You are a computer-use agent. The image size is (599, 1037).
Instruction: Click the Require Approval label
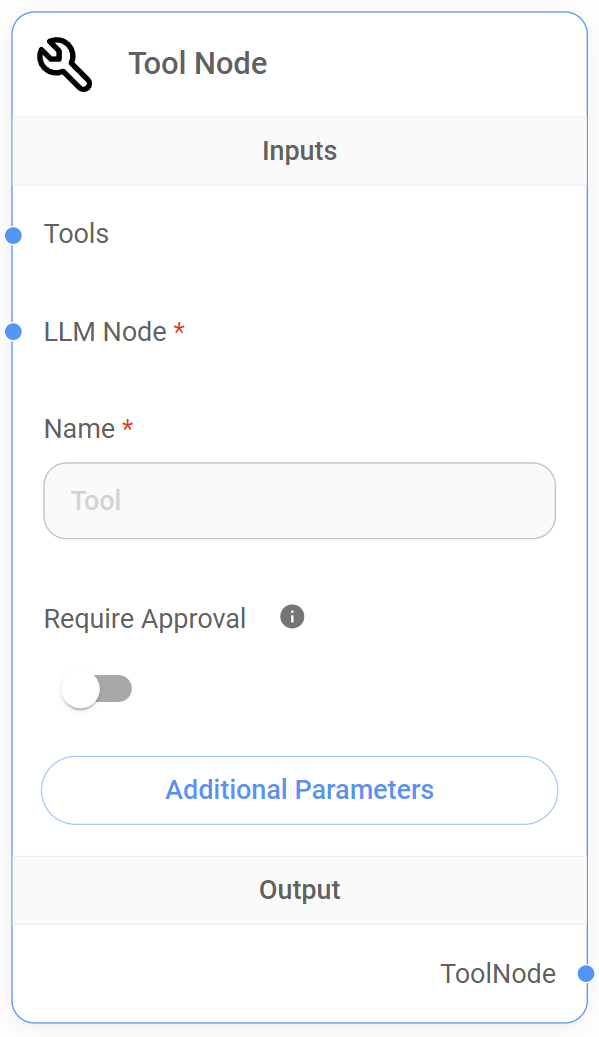(x=145, y=619)
